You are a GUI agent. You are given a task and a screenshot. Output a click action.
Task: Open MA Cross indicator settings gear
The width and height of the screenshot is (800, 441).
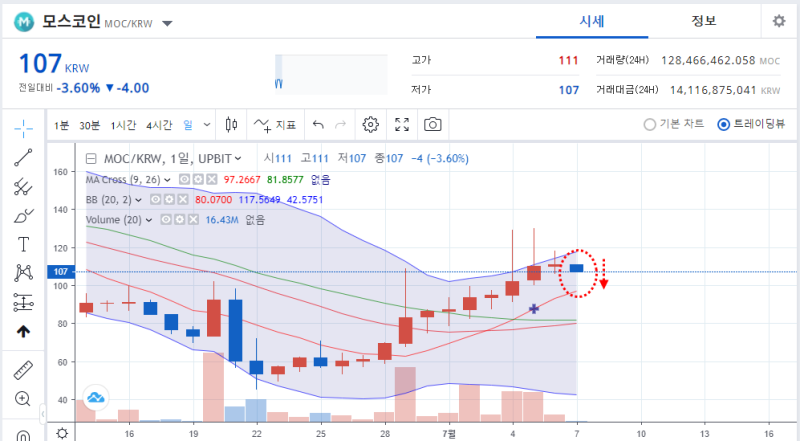coord(198,179)
